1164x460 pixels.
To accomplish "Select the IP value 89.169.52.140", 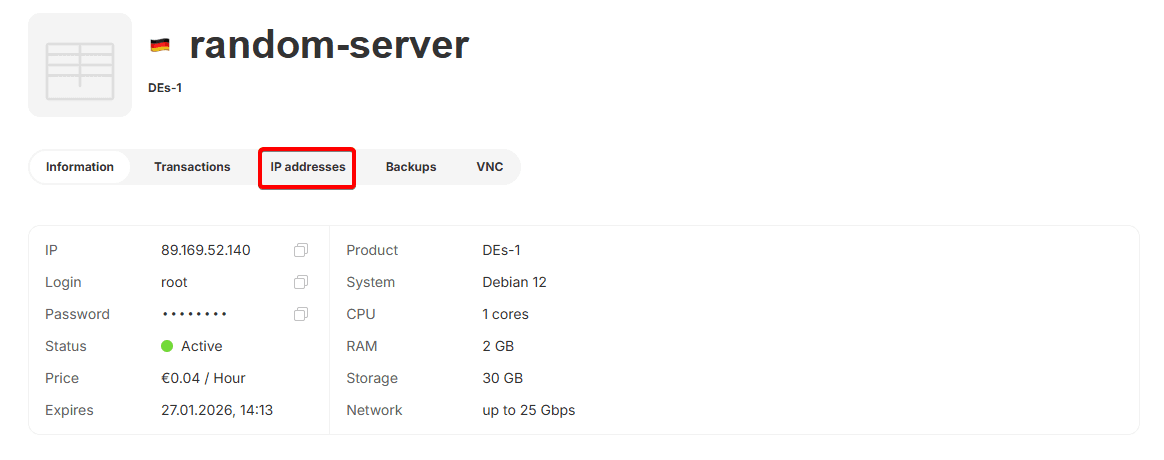I will pyautogui.click(x=206, y=250).
